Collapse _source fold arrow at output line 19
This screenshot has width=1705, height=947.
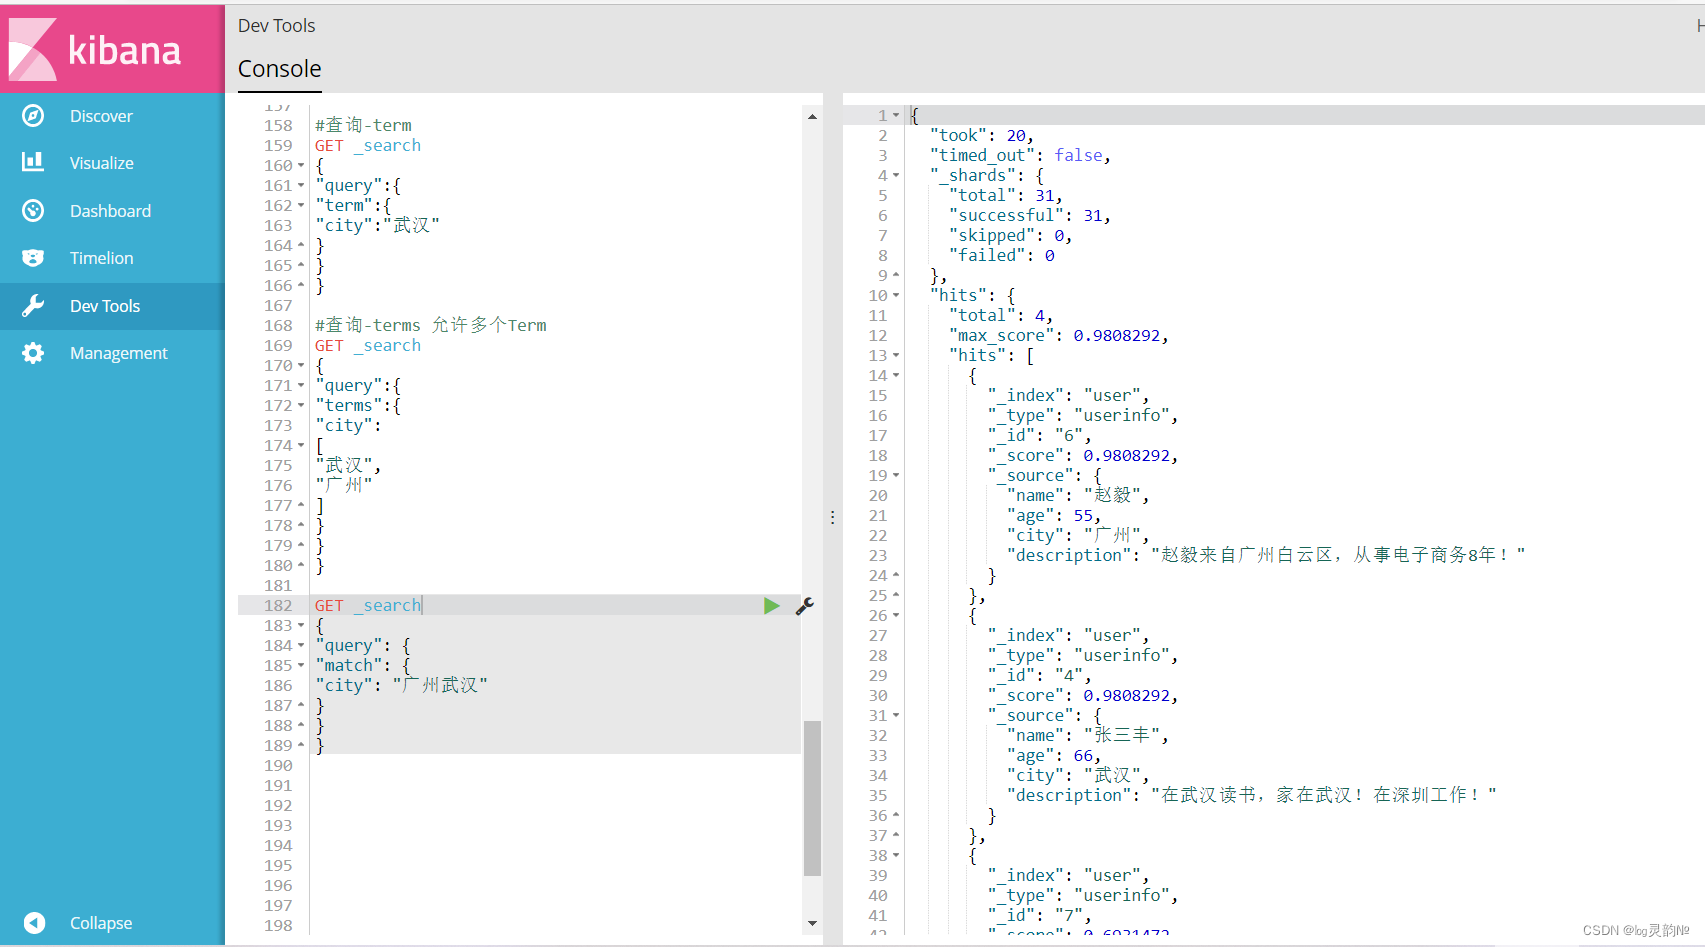[x=896, y=476]
